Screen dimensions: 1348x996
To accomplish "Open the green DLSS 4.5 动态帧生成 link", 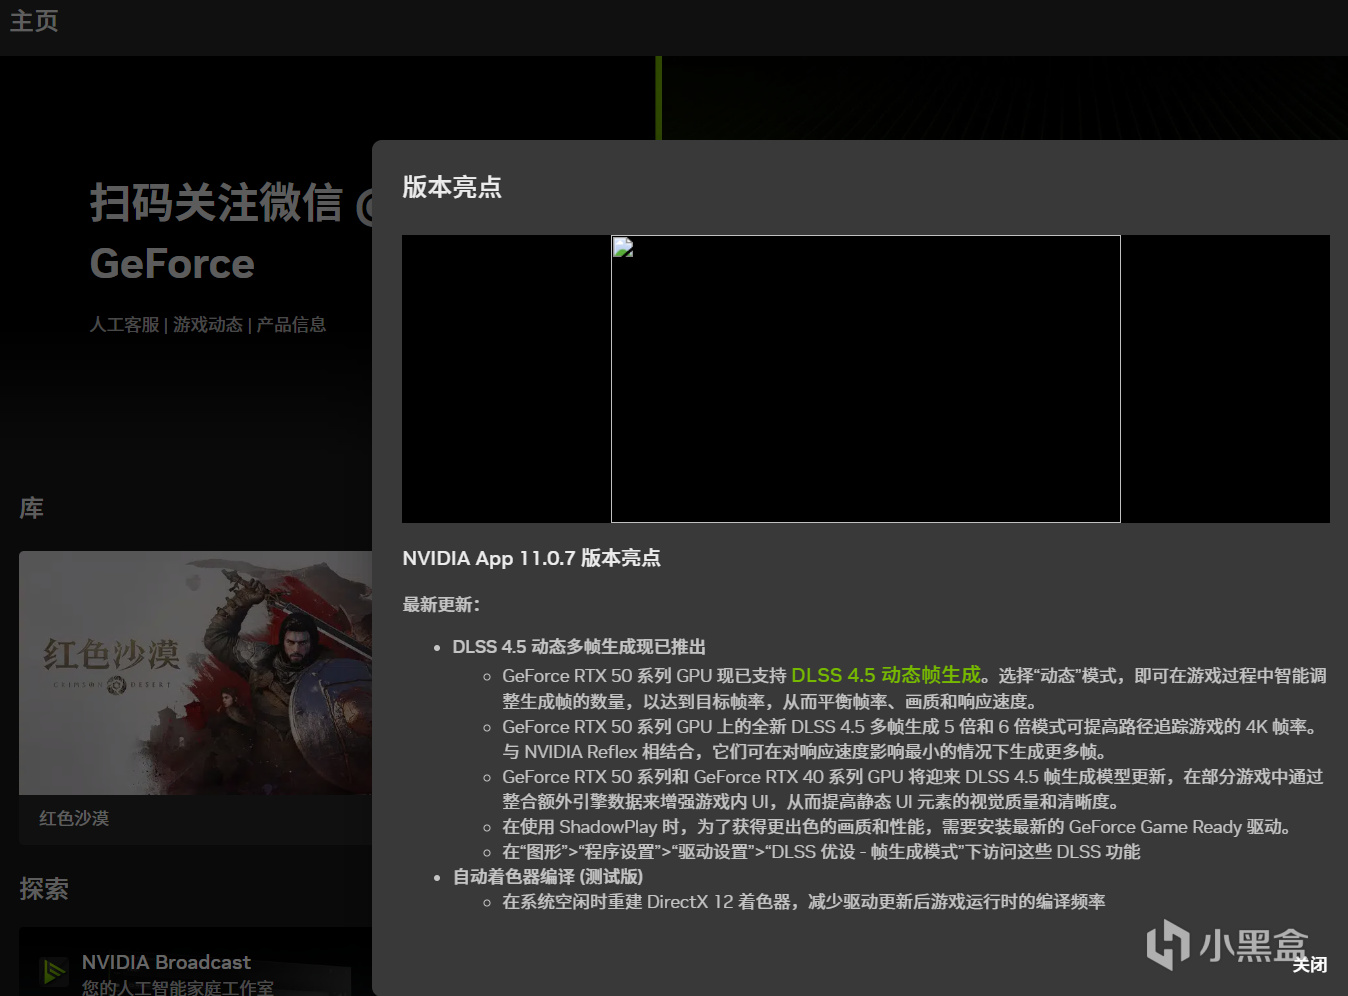I will click(886, 676).
